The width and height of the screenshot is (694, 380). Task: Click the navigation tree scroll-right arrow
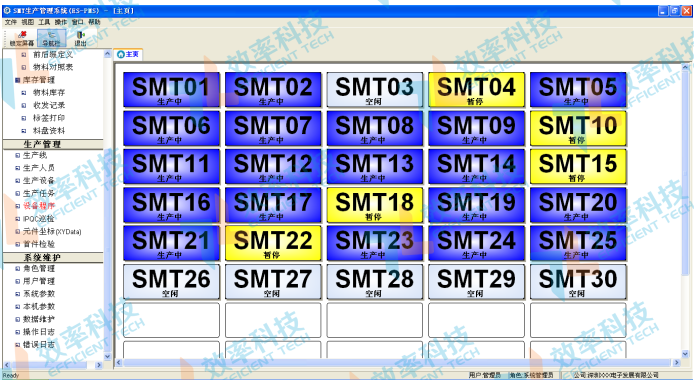pyautogui.click(x=99, y=365)
